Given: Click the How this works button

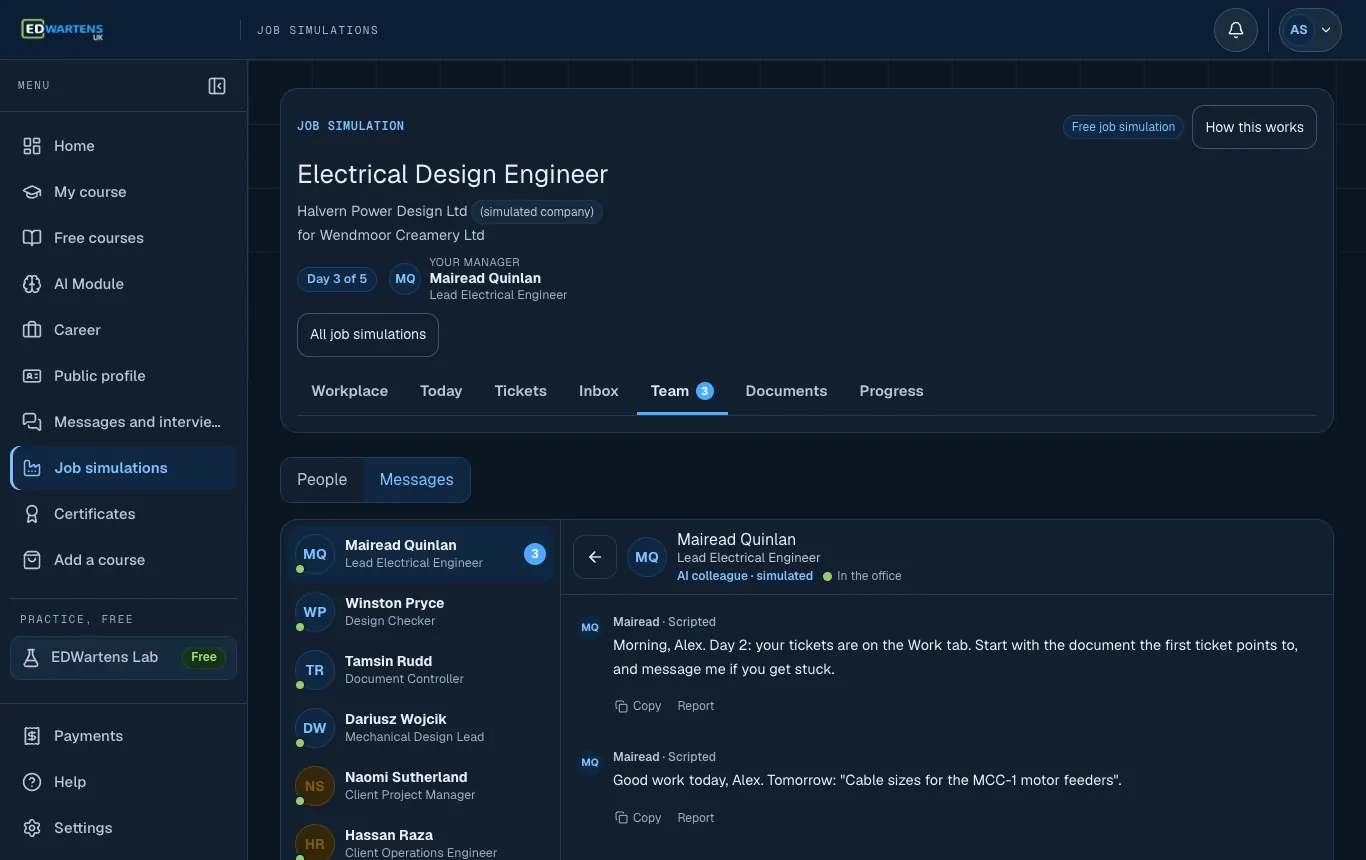Looking at the screenshot, I should tap(1254, 127).
